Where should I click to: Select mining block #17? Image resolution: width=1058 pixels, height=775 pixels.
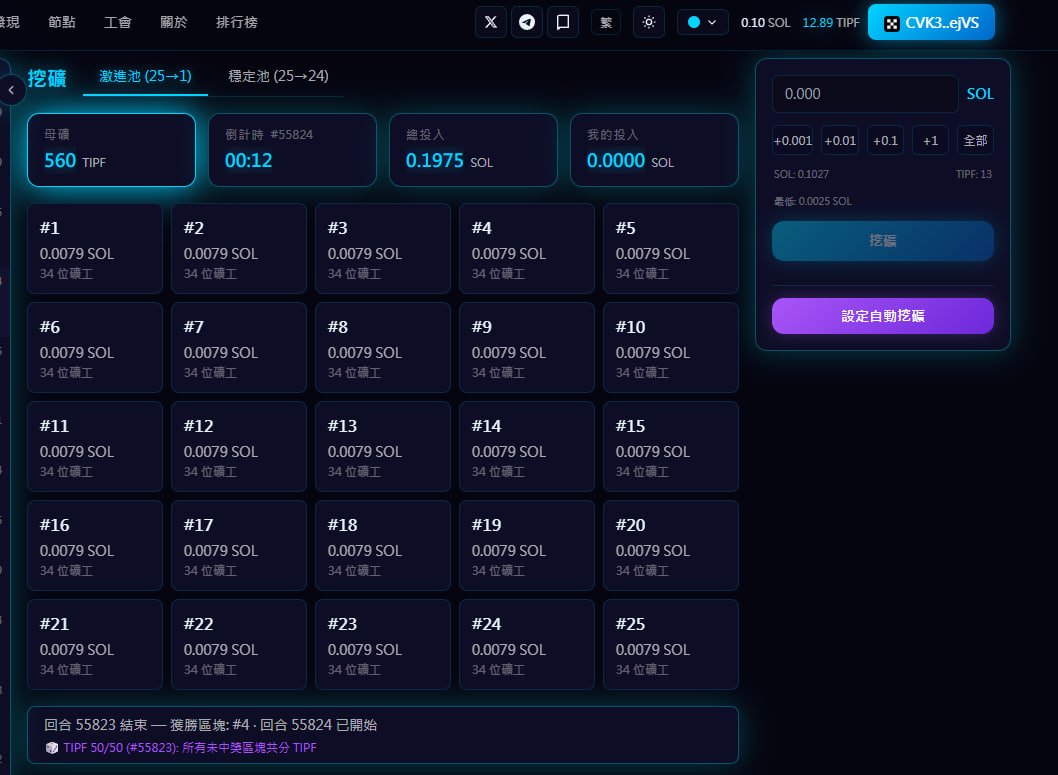pyautogui.click(x=239, y=546)
